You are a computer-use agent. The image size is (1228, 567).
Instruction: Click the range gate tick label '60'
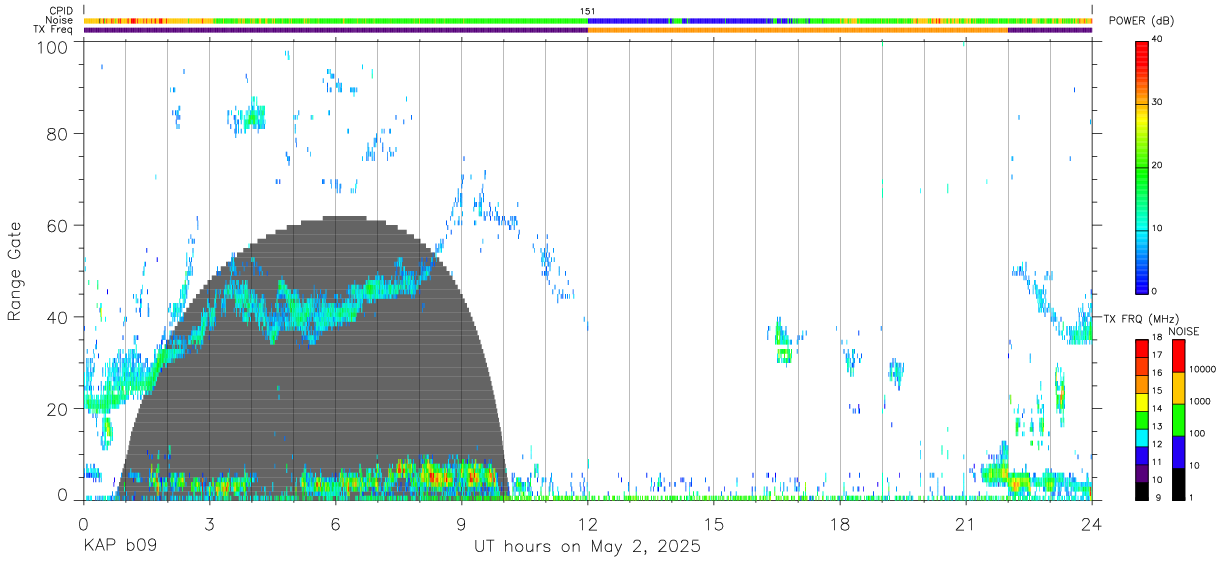(x=57, y=225)
